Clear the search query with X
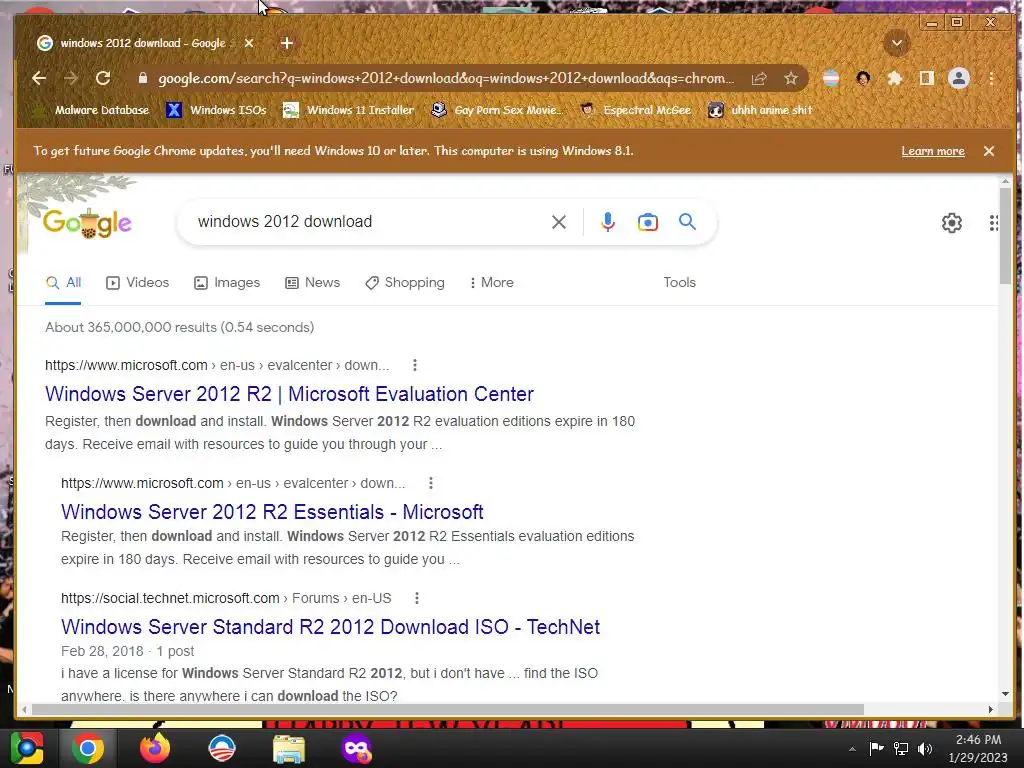Screen dimensions: 1024x768 (558, 222)
